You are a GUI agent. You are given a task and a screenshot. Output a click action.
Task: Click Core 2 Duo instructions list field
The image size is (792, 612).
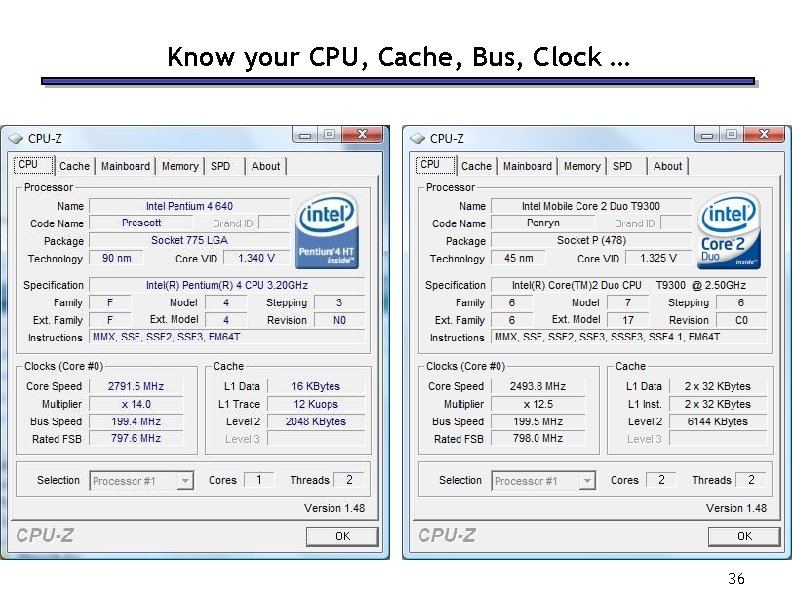[629, 336]
